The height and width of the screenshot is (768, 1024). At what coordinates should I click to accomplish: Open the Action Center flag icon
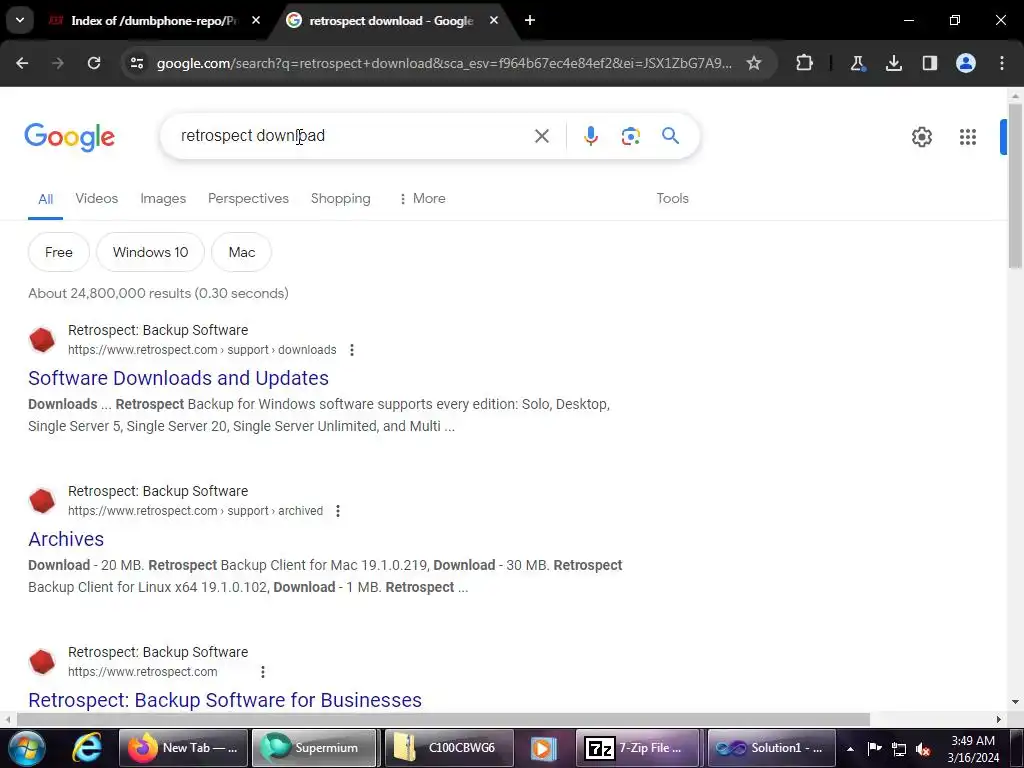874,748
